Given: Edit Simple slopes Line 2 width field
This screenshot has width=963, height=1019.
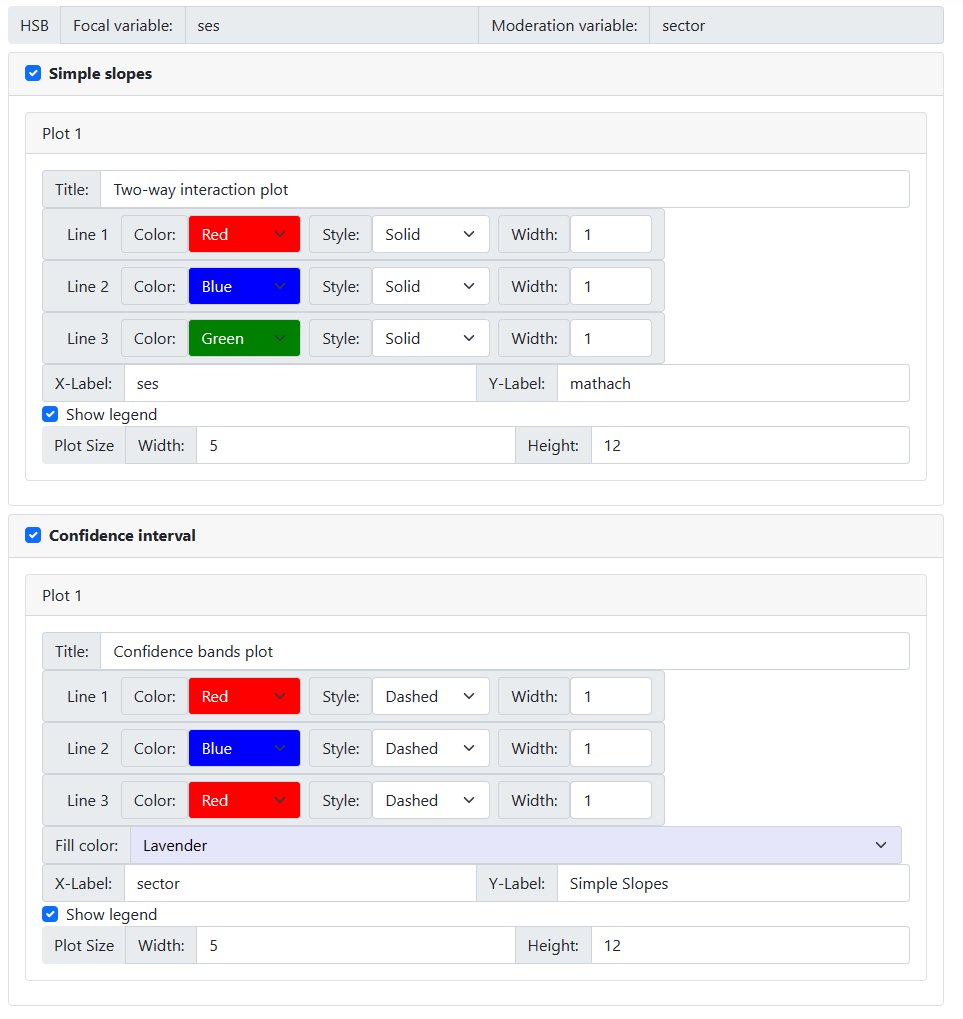Looking at the screenshot, I should tap(610, 287).
